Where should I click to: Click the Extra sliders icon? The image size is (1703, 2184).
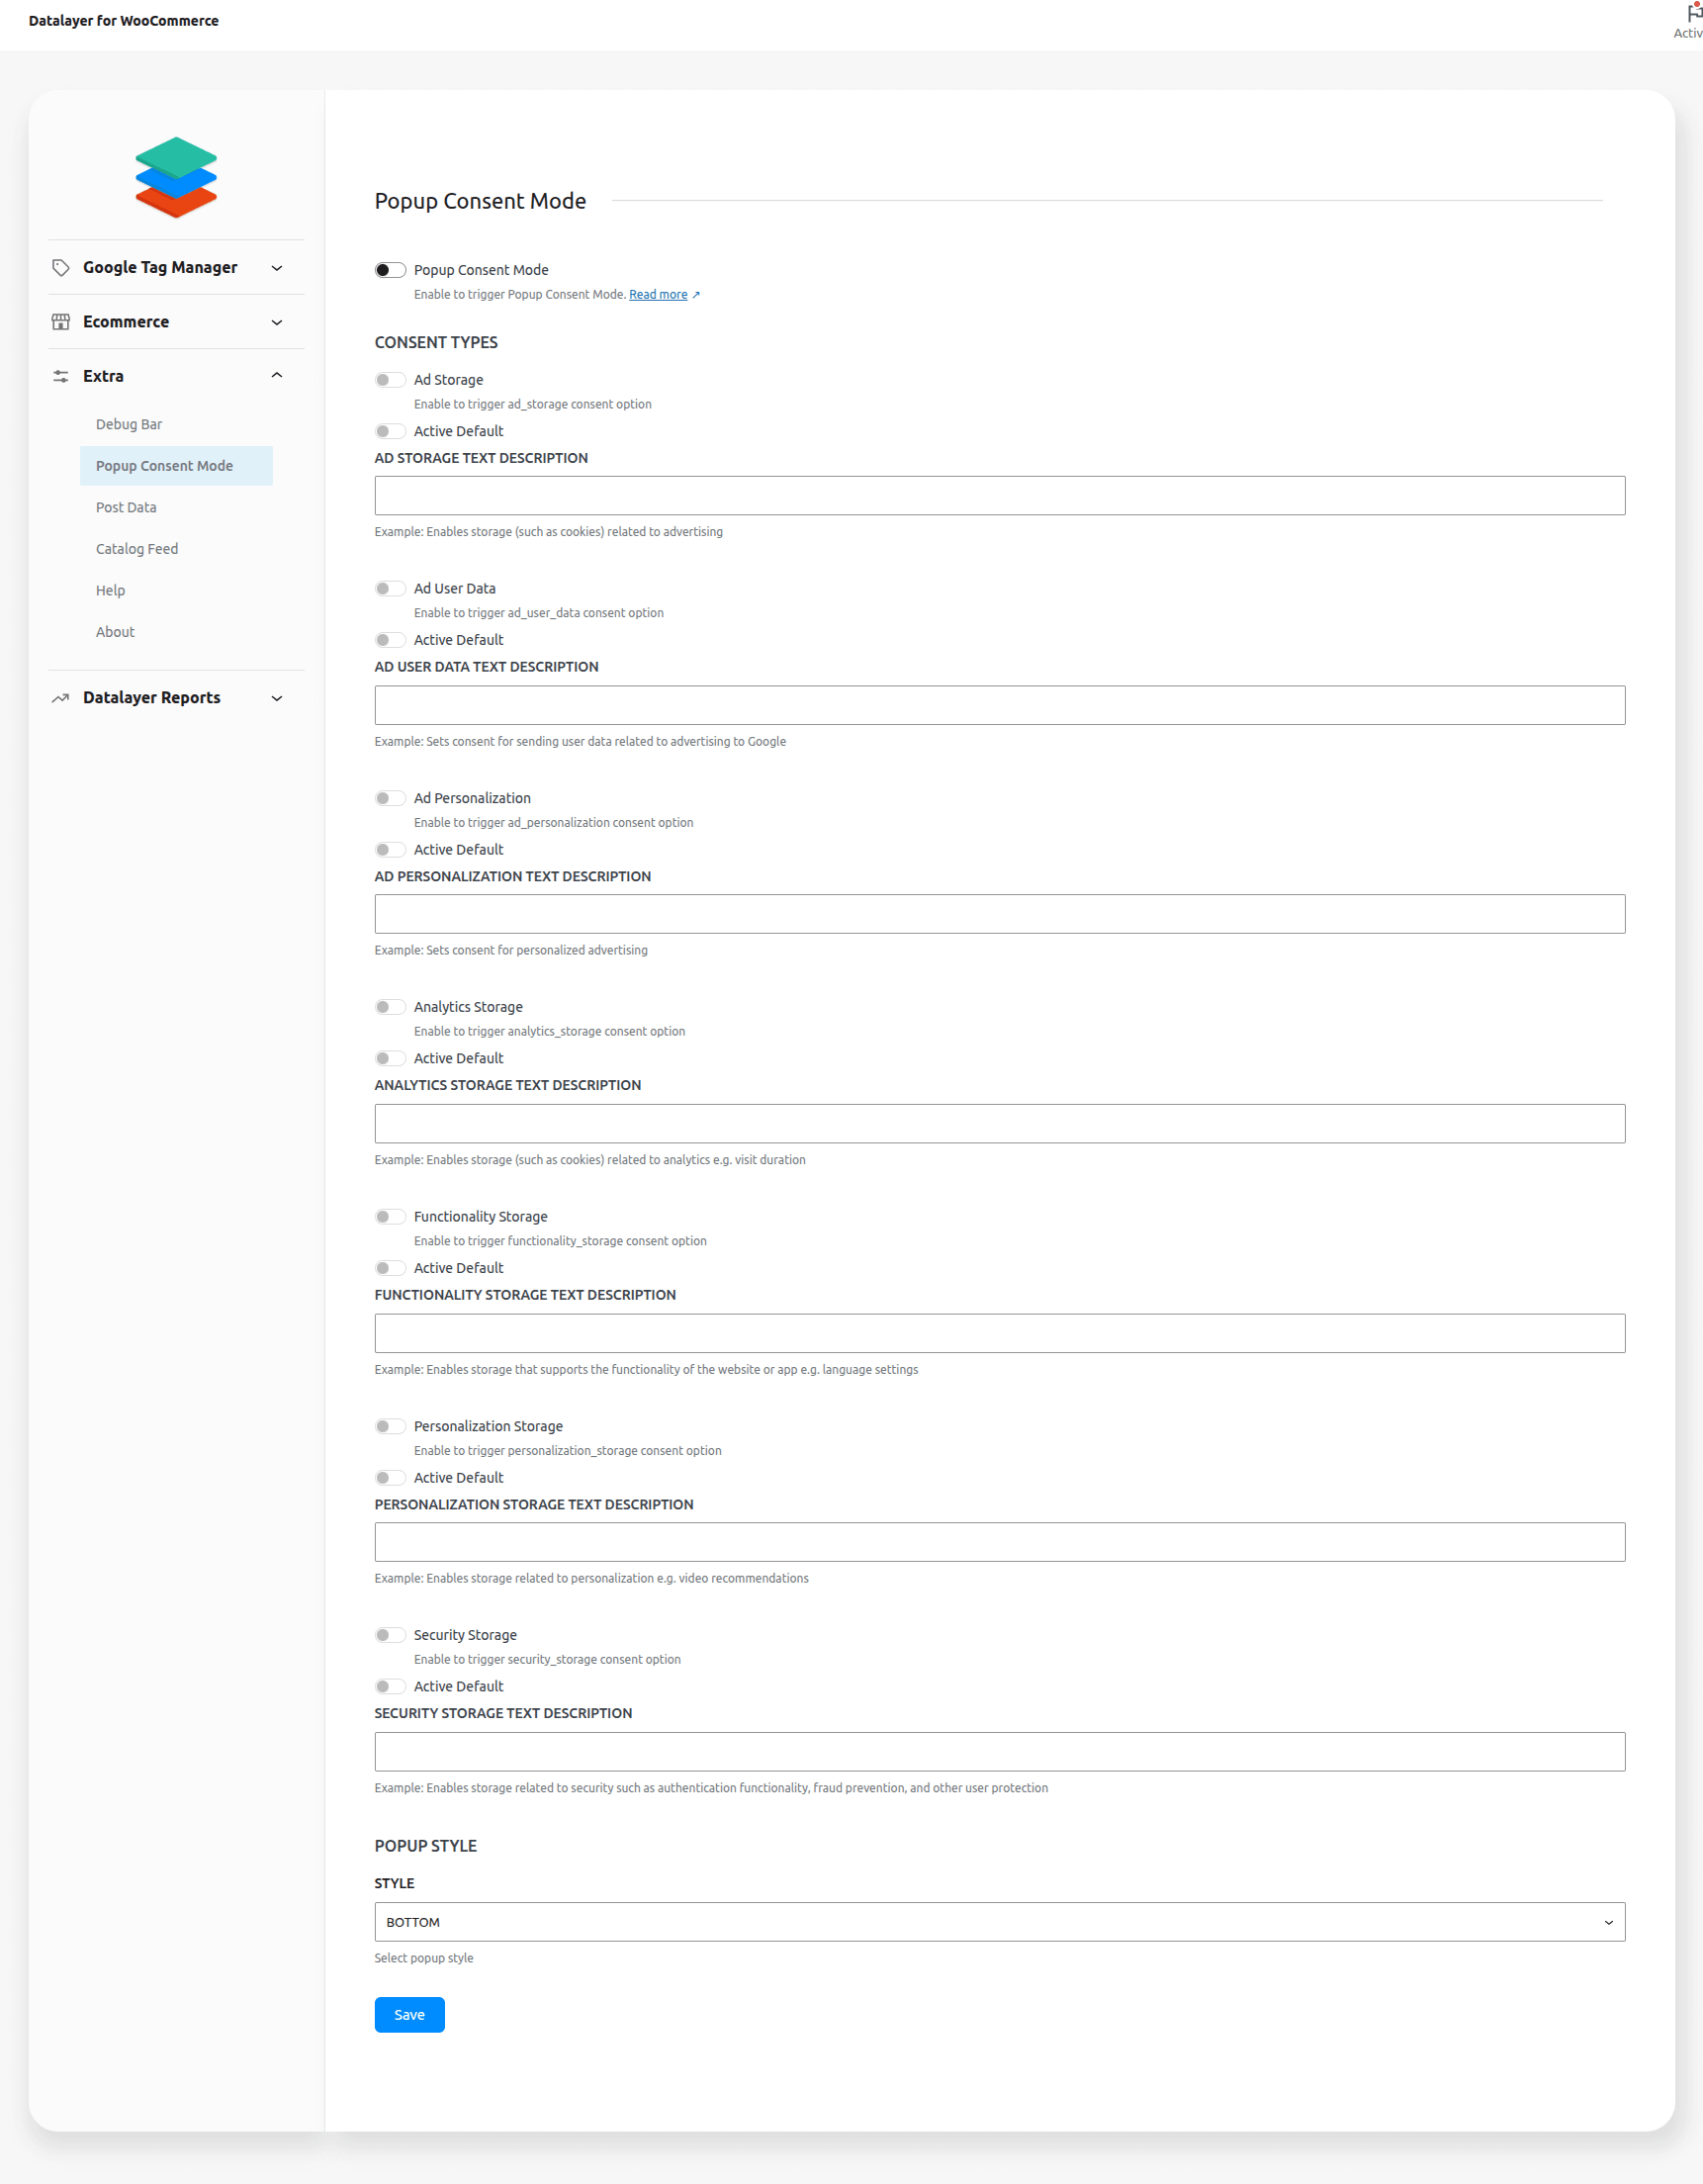(61, 376)
